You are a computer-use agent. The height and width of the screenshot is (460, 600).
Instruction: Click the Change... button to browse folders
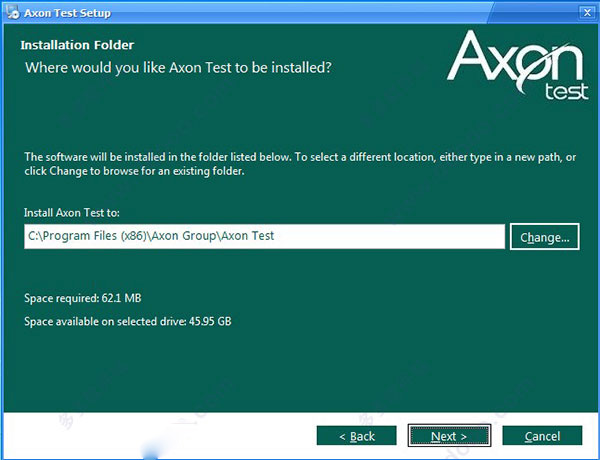544,237
